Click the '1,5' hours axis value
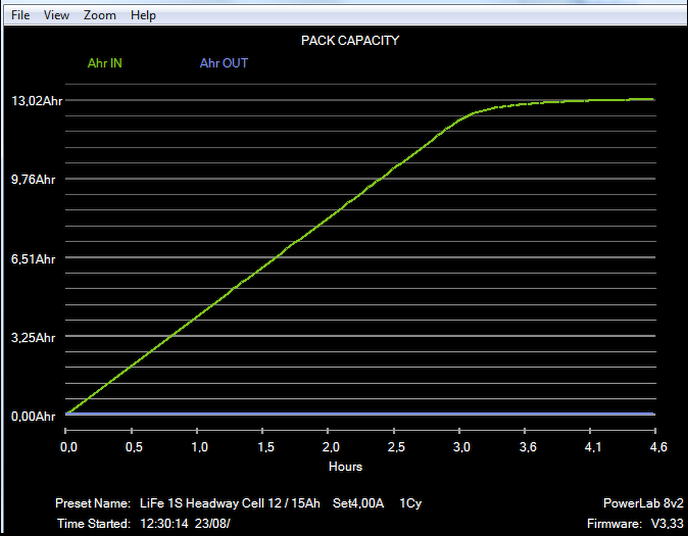Image resolution: width=688 pixels, height=536 pixels. (x=266, y=447)
